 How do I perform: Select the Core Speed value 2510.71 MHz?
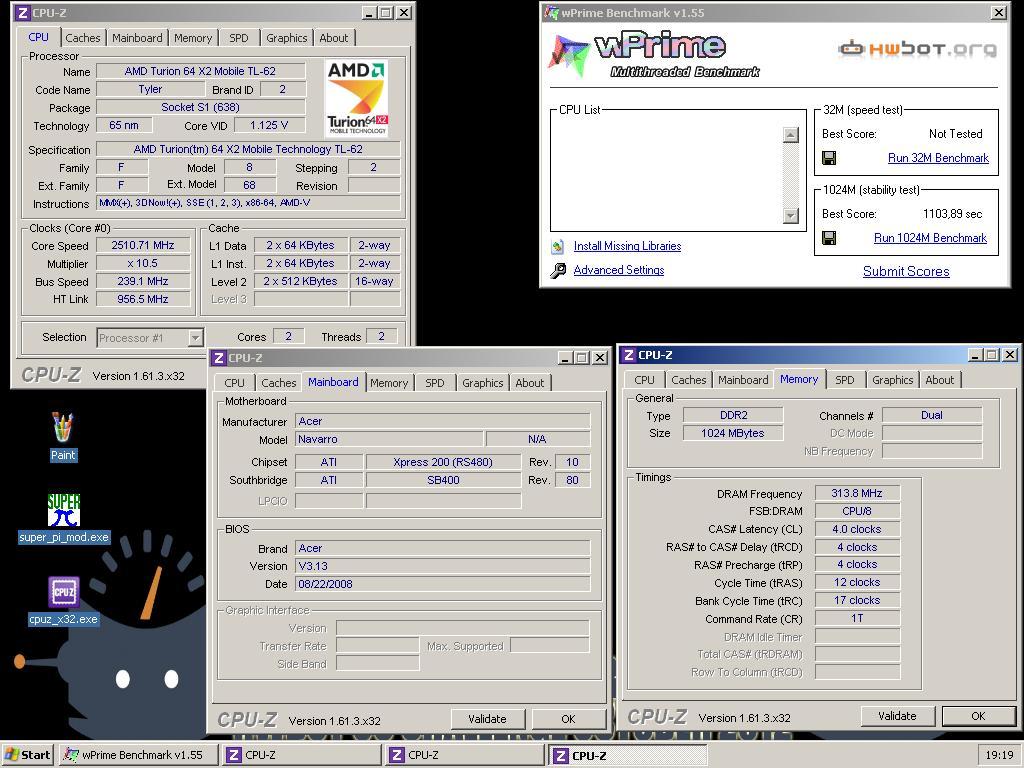click(142, 246)
